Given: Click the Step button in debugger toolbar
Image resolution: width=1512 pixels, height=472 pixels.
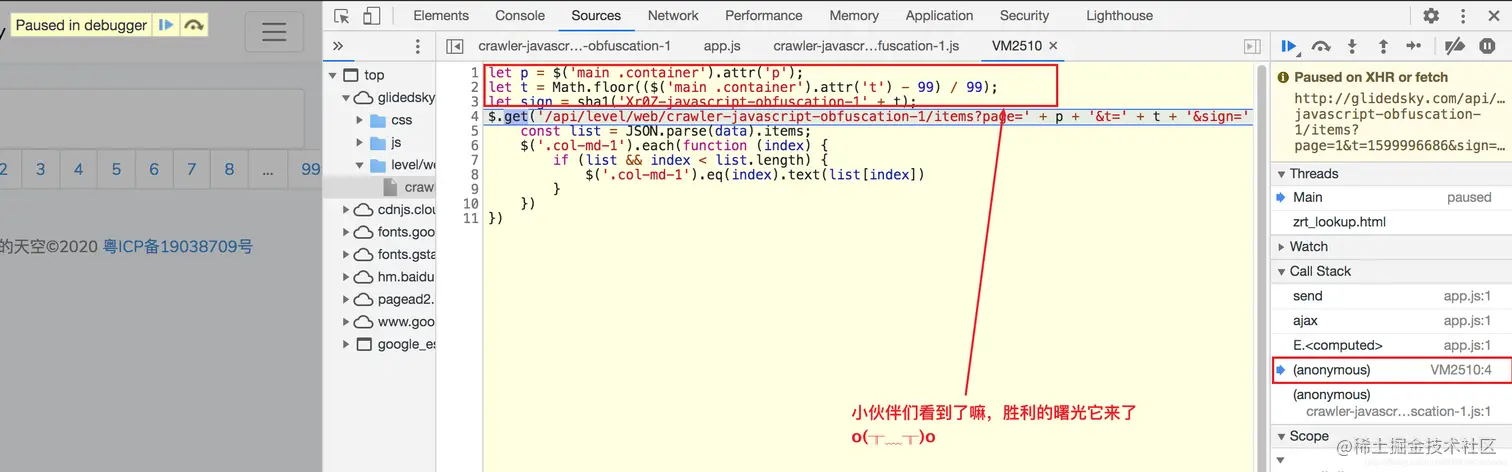Looking at the screenshot, I should [x=1414, y=46].
